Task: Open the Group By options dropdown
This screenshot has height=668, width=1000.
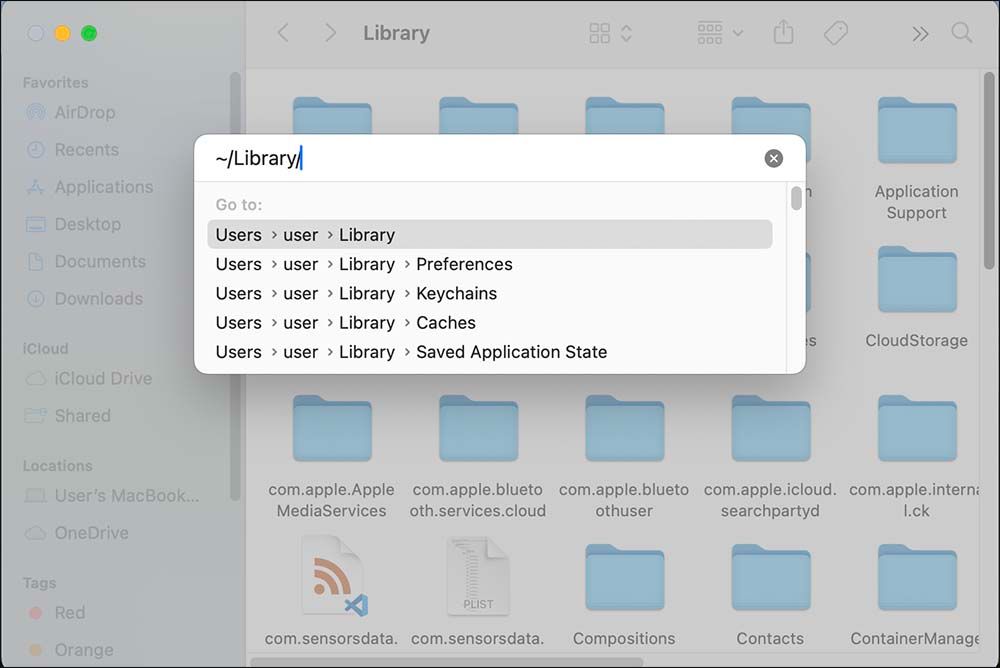Action: click(719, 33)
